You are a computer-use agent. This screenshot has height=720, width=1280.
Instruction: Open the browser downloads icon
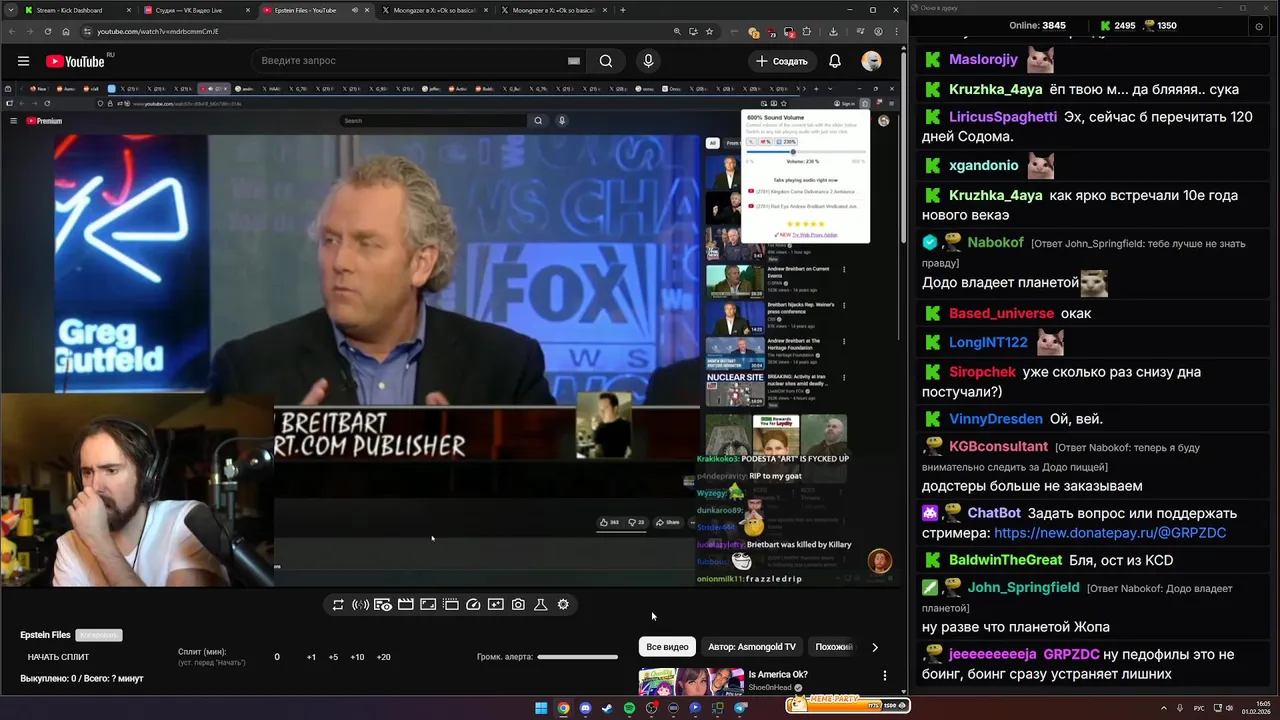(x=833, y=31)
